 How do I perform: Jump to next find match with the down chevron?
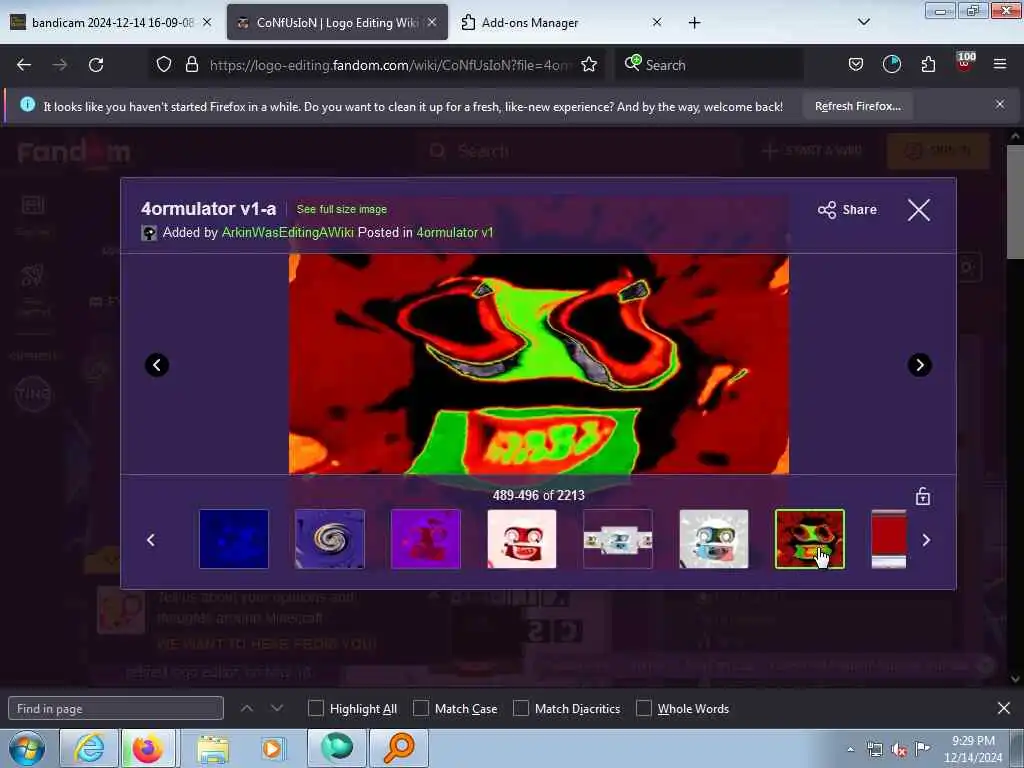coord(277,708)
